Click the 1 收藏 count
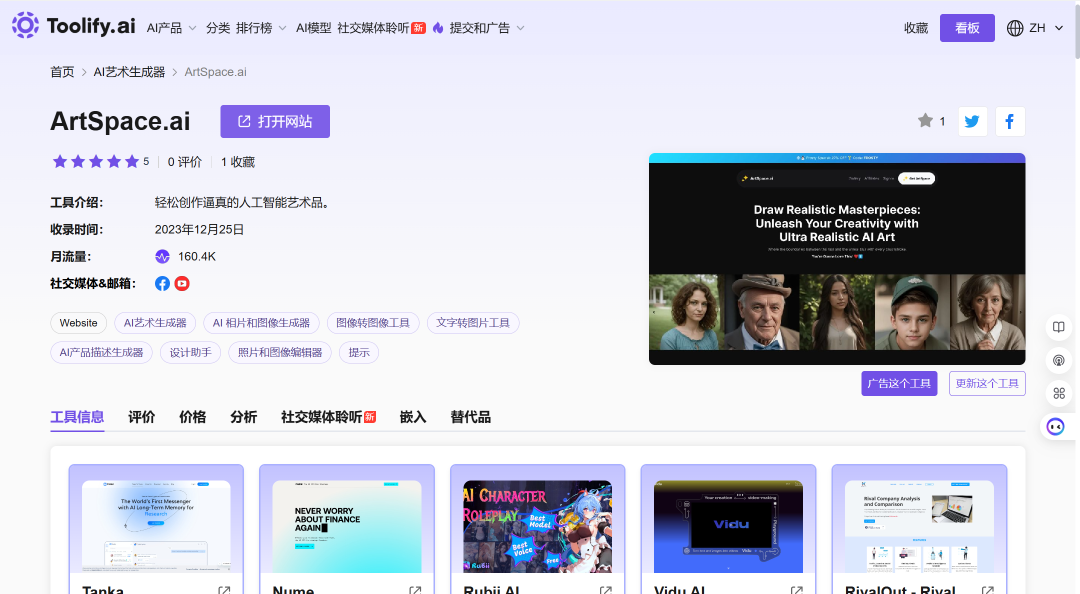Viewport: 1080px width, 594px height. pyautogui.click(x=238, y=162)
